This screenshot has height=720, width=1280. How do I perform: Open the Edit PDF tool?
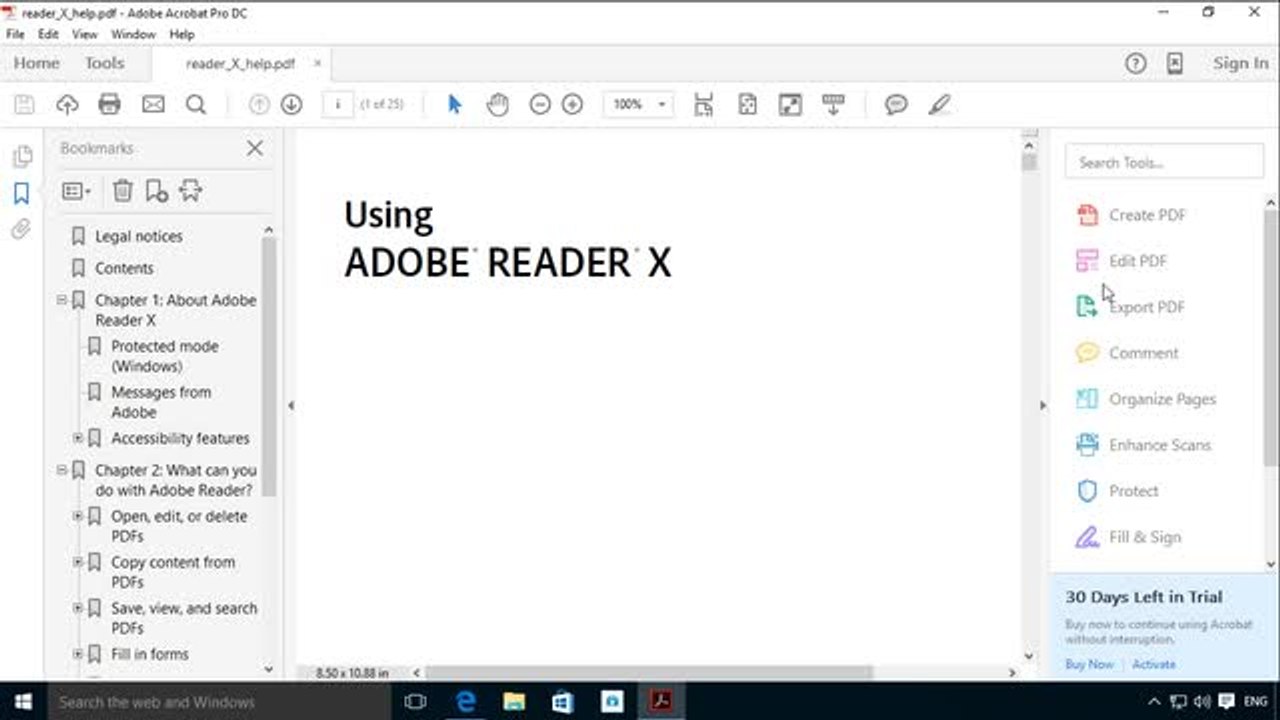[1121, 261]
